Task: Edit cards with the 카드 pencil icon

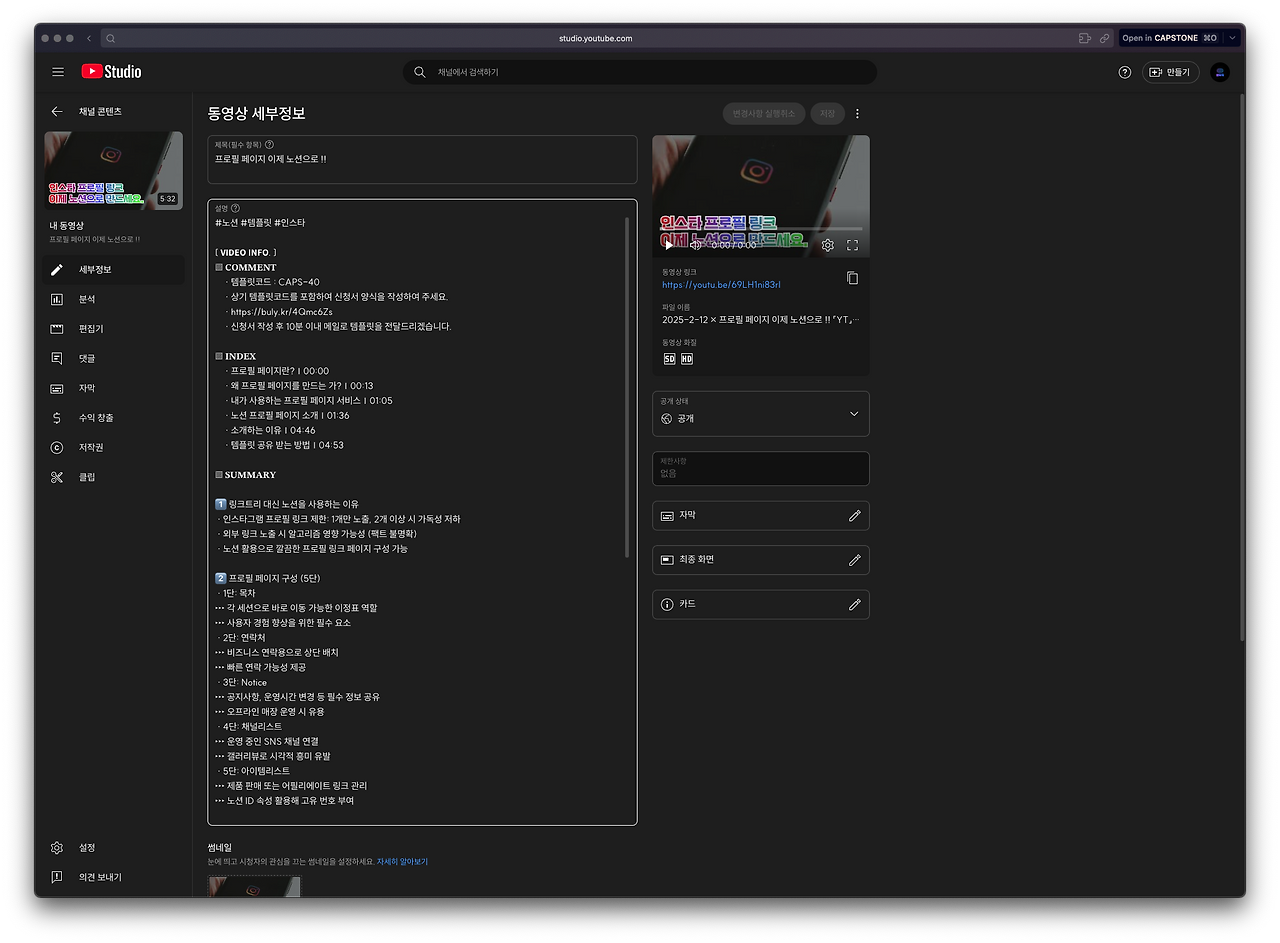Action: tap(854, 605)
